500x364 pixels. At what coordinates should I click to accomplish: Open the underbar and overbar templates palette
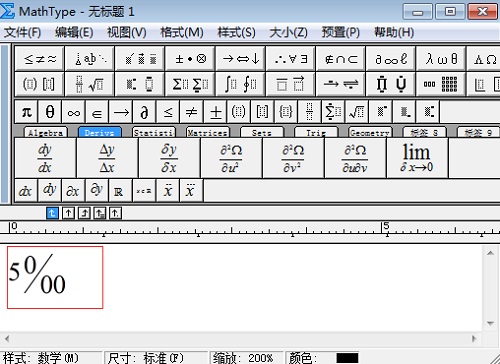tap(291, 84)
